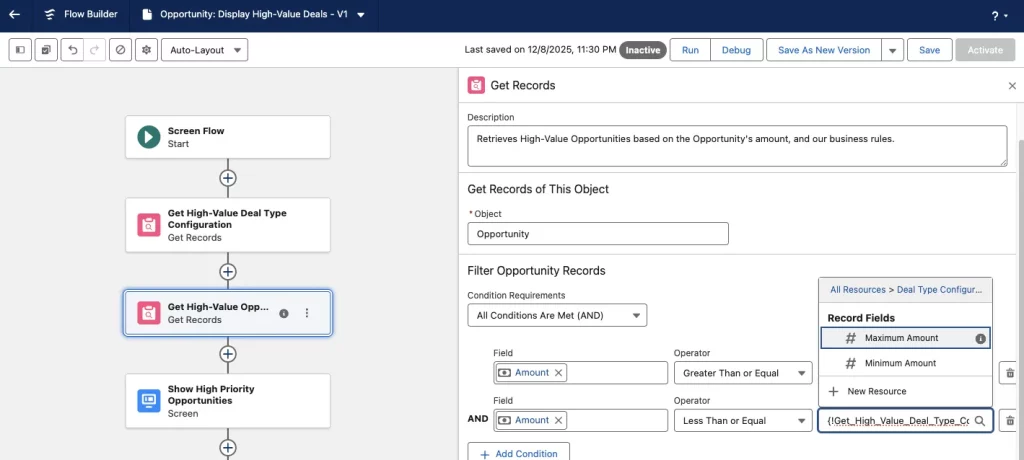Add a new condition
The width and height of the screenshot is (1024, 460).
519,453
